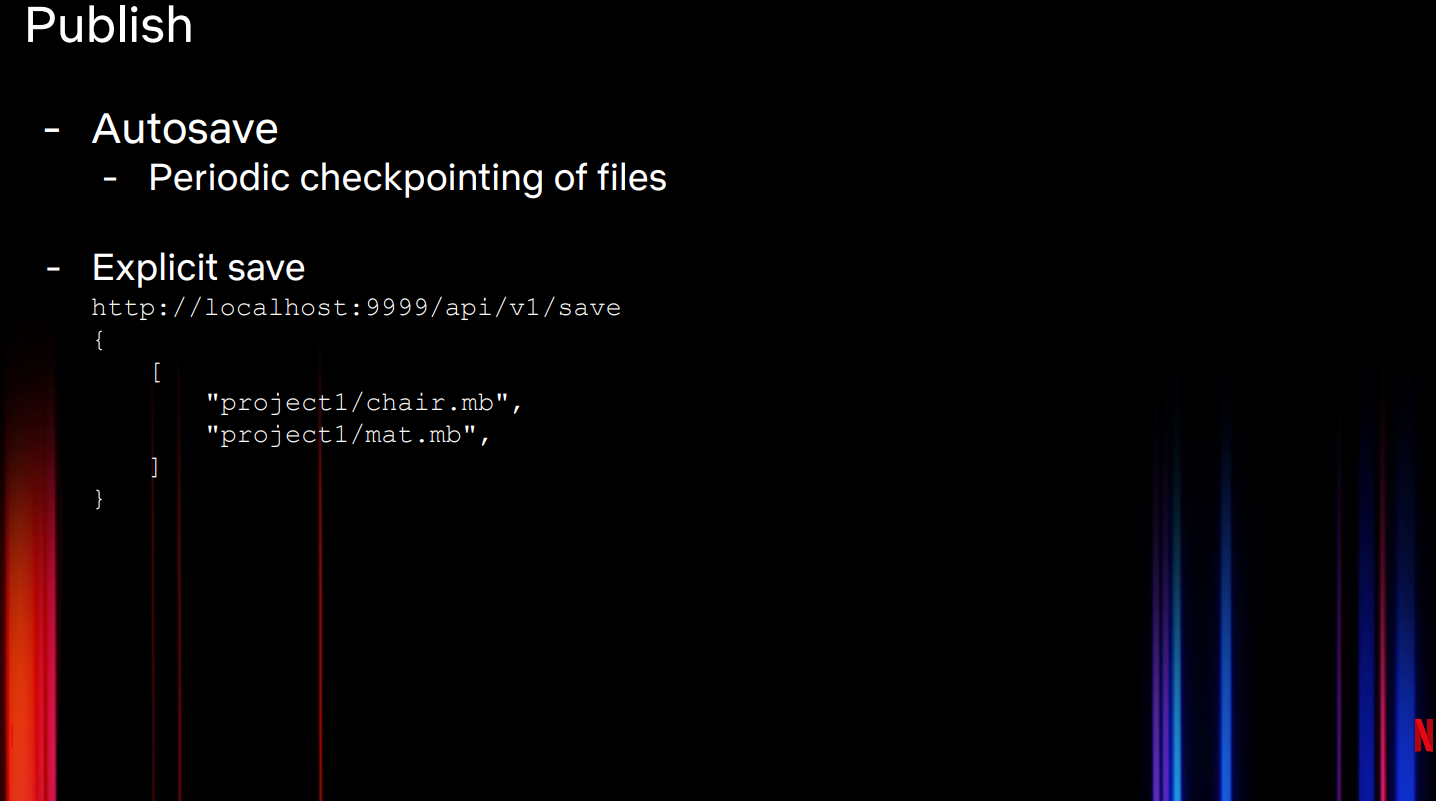Click the "project1/mat.mb" string
Image resolution: width=1436 pixels, height=801 pixels.
point(348,435)
